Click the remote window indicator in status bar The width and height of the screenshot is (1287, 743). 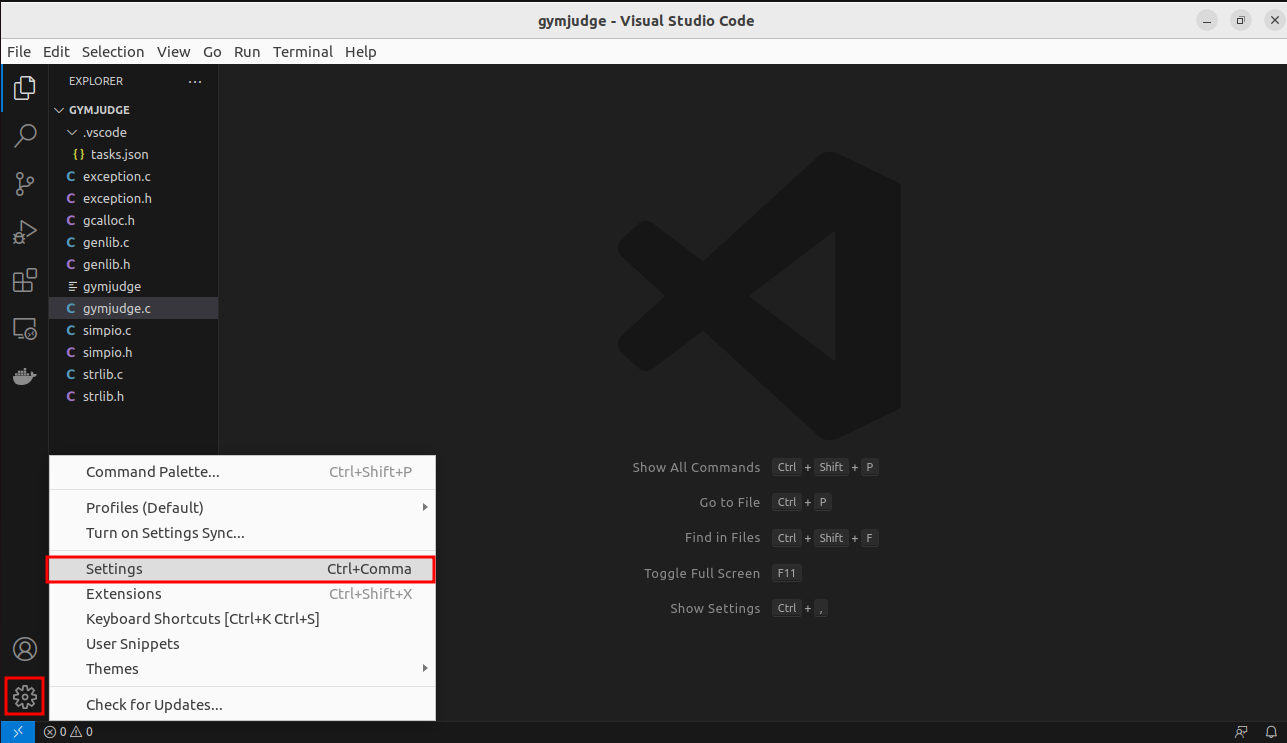17,732
